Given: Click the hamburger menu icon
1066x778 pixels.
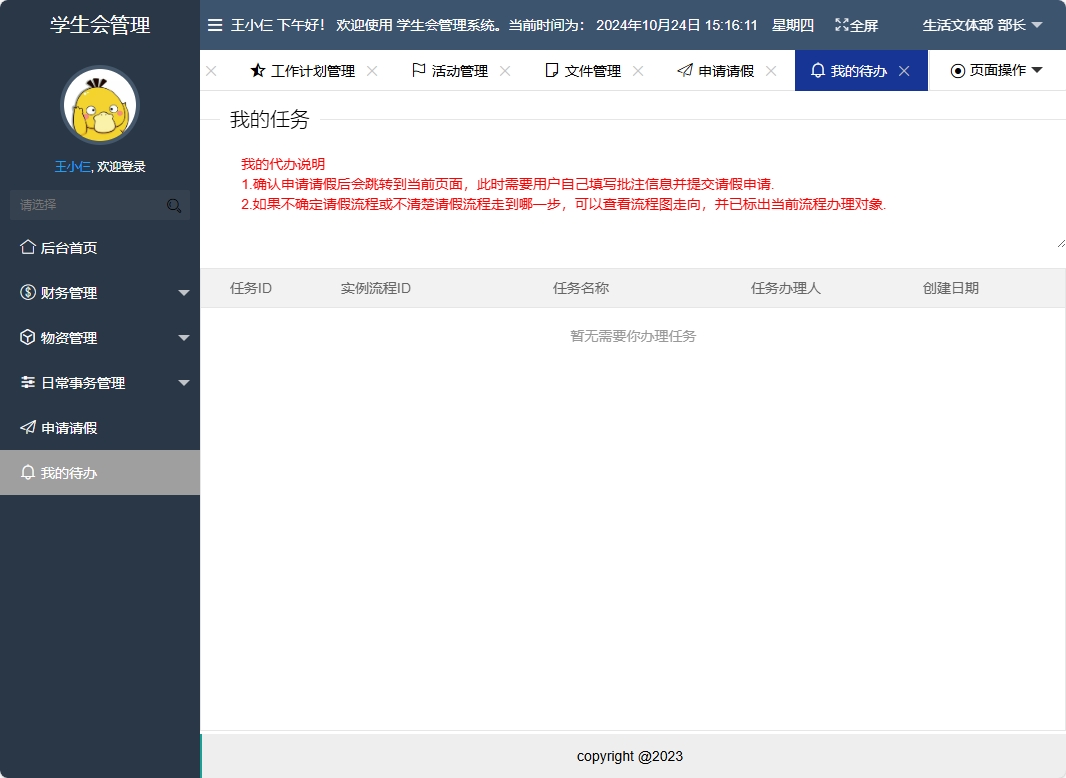Looking at the screenshot, I should (215, 25).
